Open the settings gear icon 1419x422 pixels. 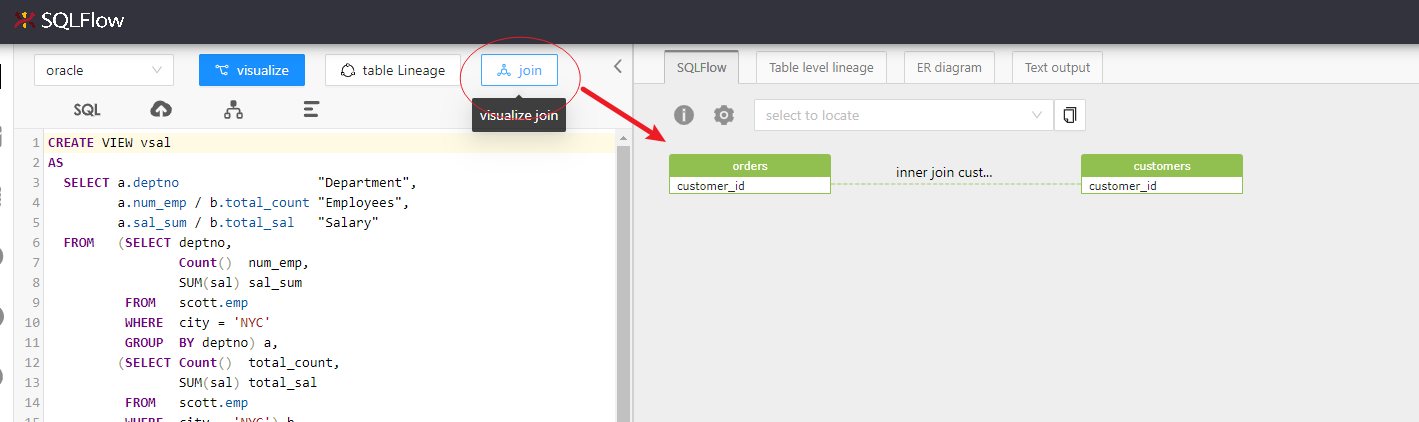(724, 115)
